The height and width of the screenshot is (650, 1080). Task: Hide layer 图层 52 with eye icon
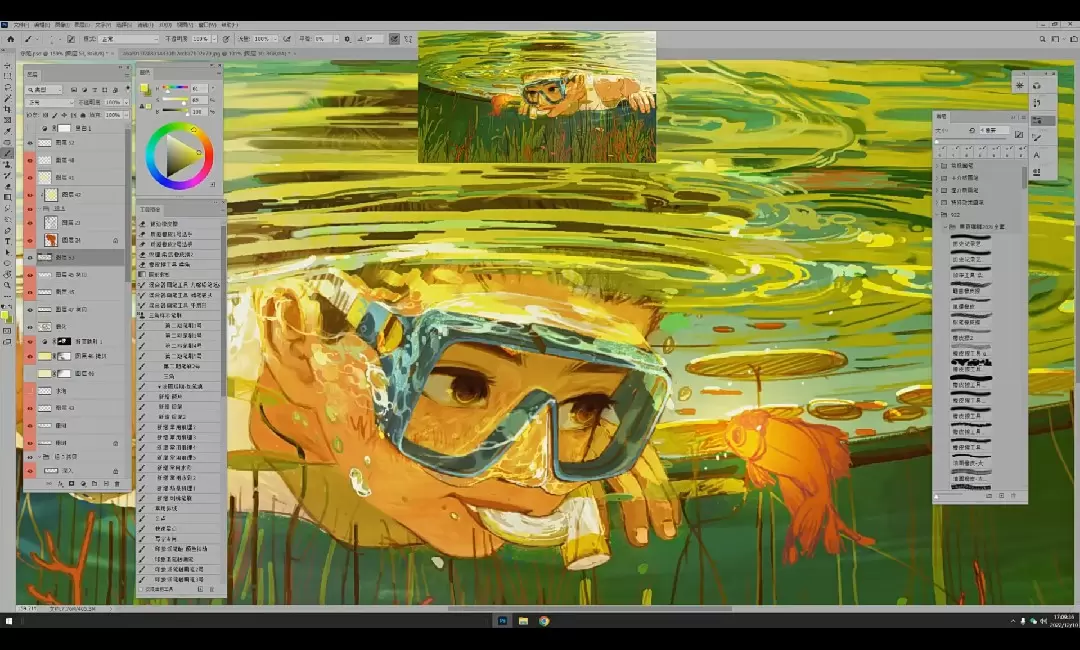tap(30, 143)
